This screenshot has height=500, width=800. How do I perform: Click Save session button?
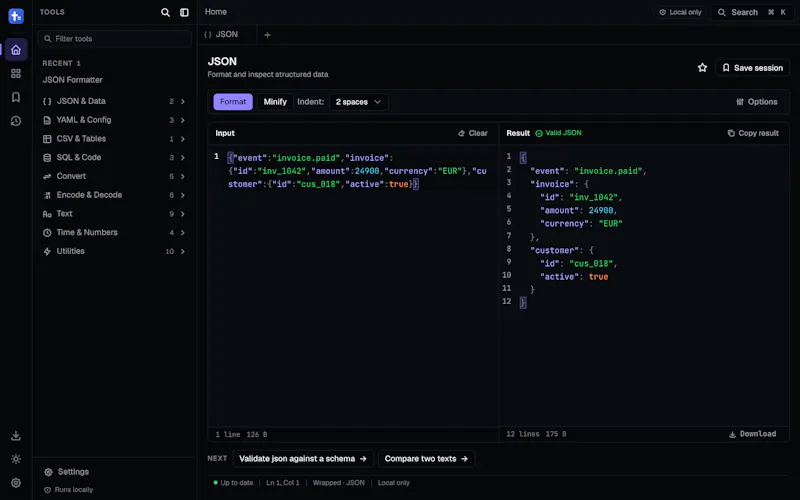point(753,68)
